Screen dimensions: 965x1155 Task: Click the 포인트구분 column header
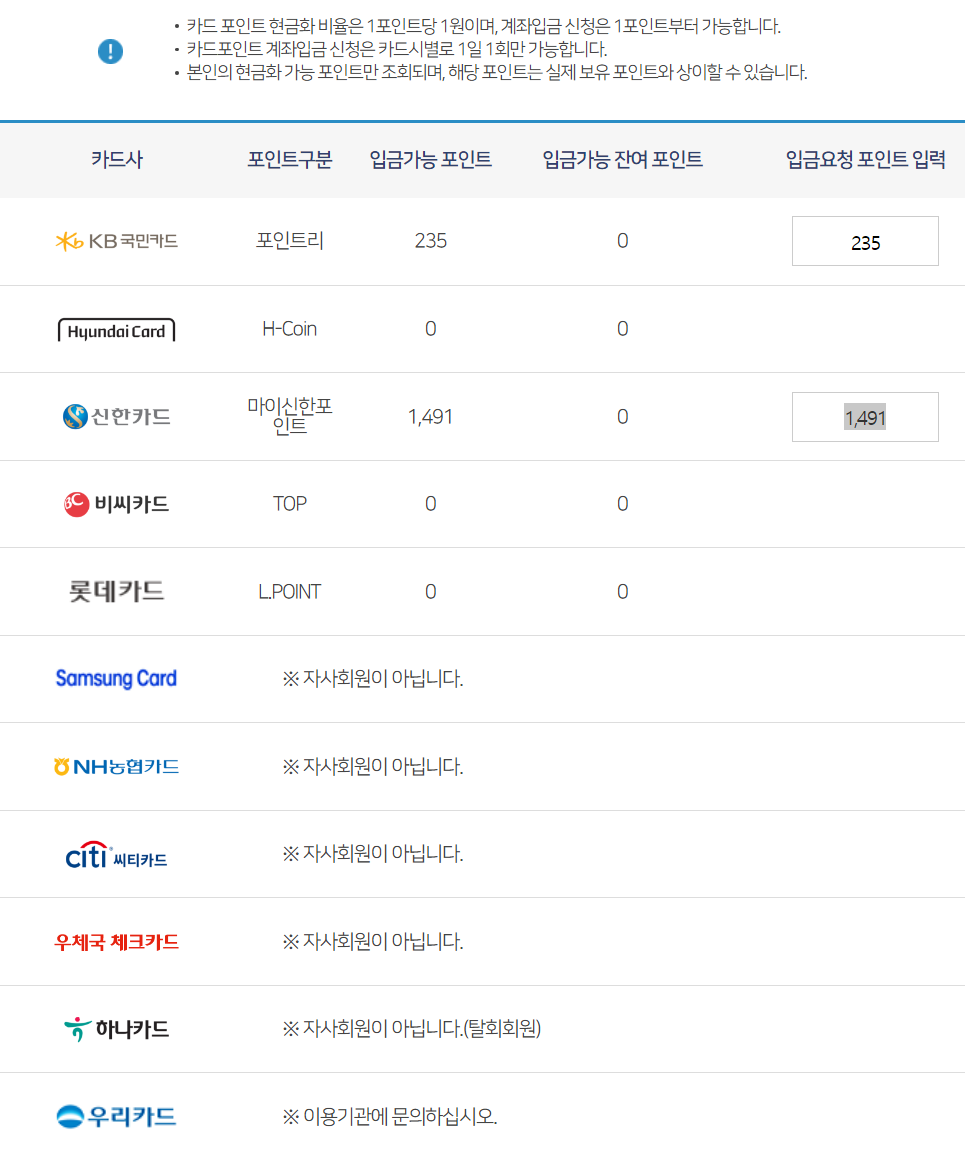point(288,159)
